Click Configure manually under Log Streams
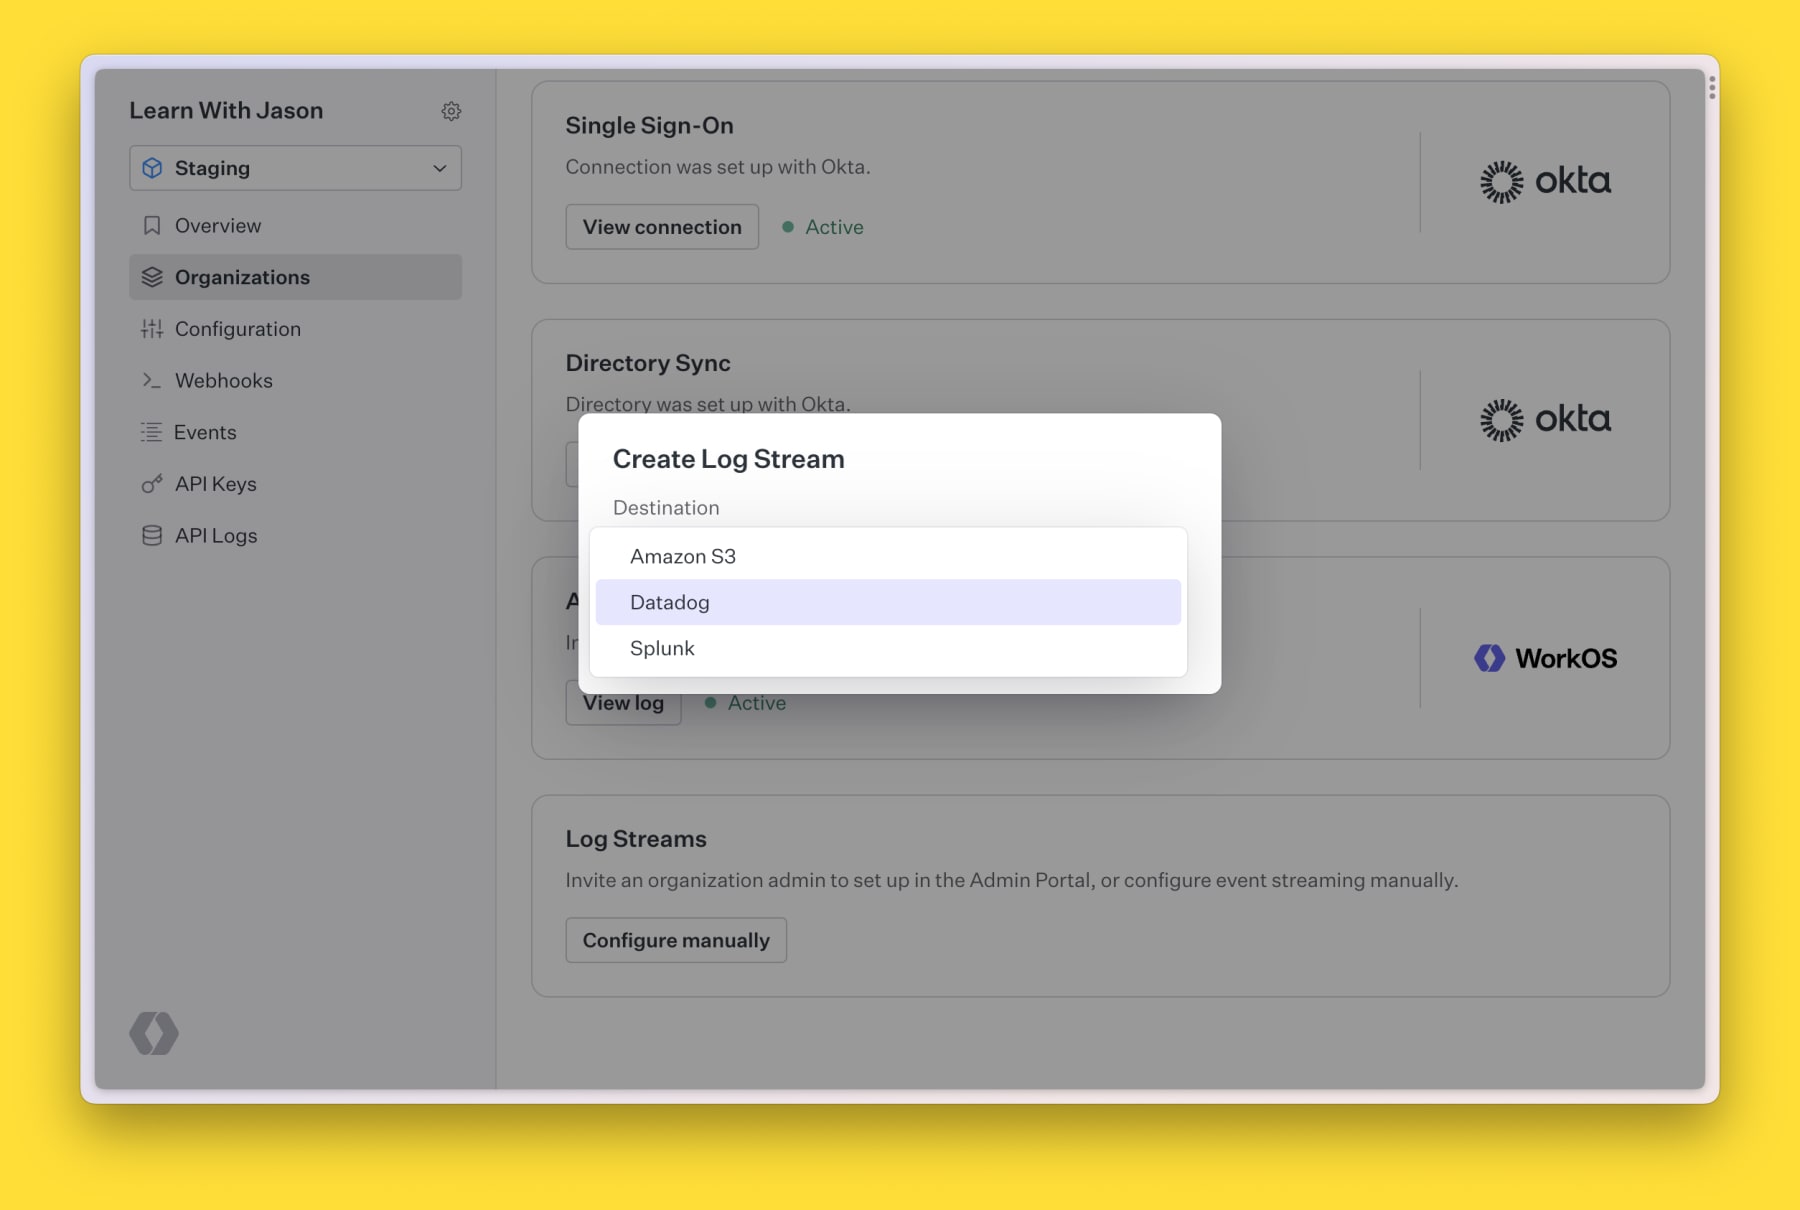The image size is (1800, 1210). pyautogui.click(x=676, y=940)
